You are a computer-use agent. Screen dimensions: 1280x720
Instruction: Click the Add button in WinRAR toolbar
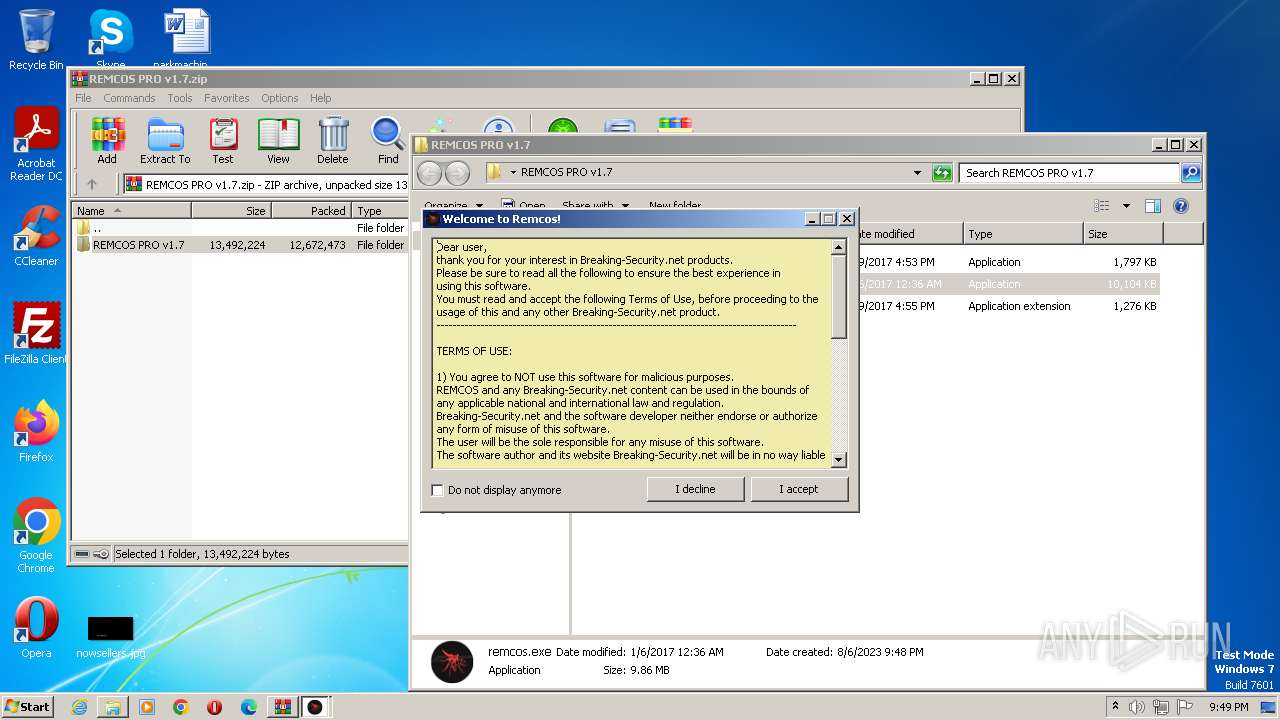(x=107, y=141)
